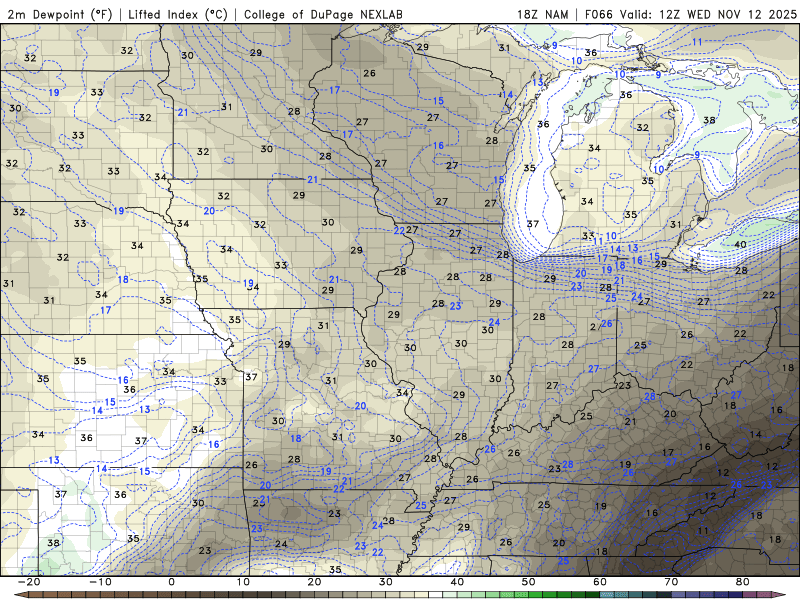Click the "Lifted Index (°C)" header label
Screen dimensions: 800x600
coord(178,14)
